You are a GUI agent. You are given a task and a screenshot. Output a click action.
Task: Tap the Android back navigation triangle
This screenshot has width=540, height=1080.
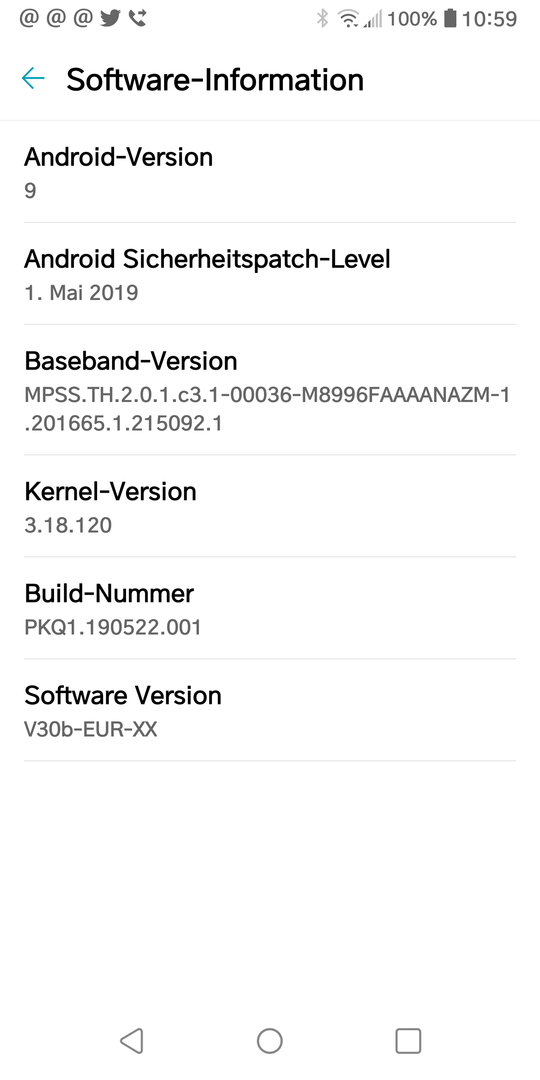(x=132, y=1041)
